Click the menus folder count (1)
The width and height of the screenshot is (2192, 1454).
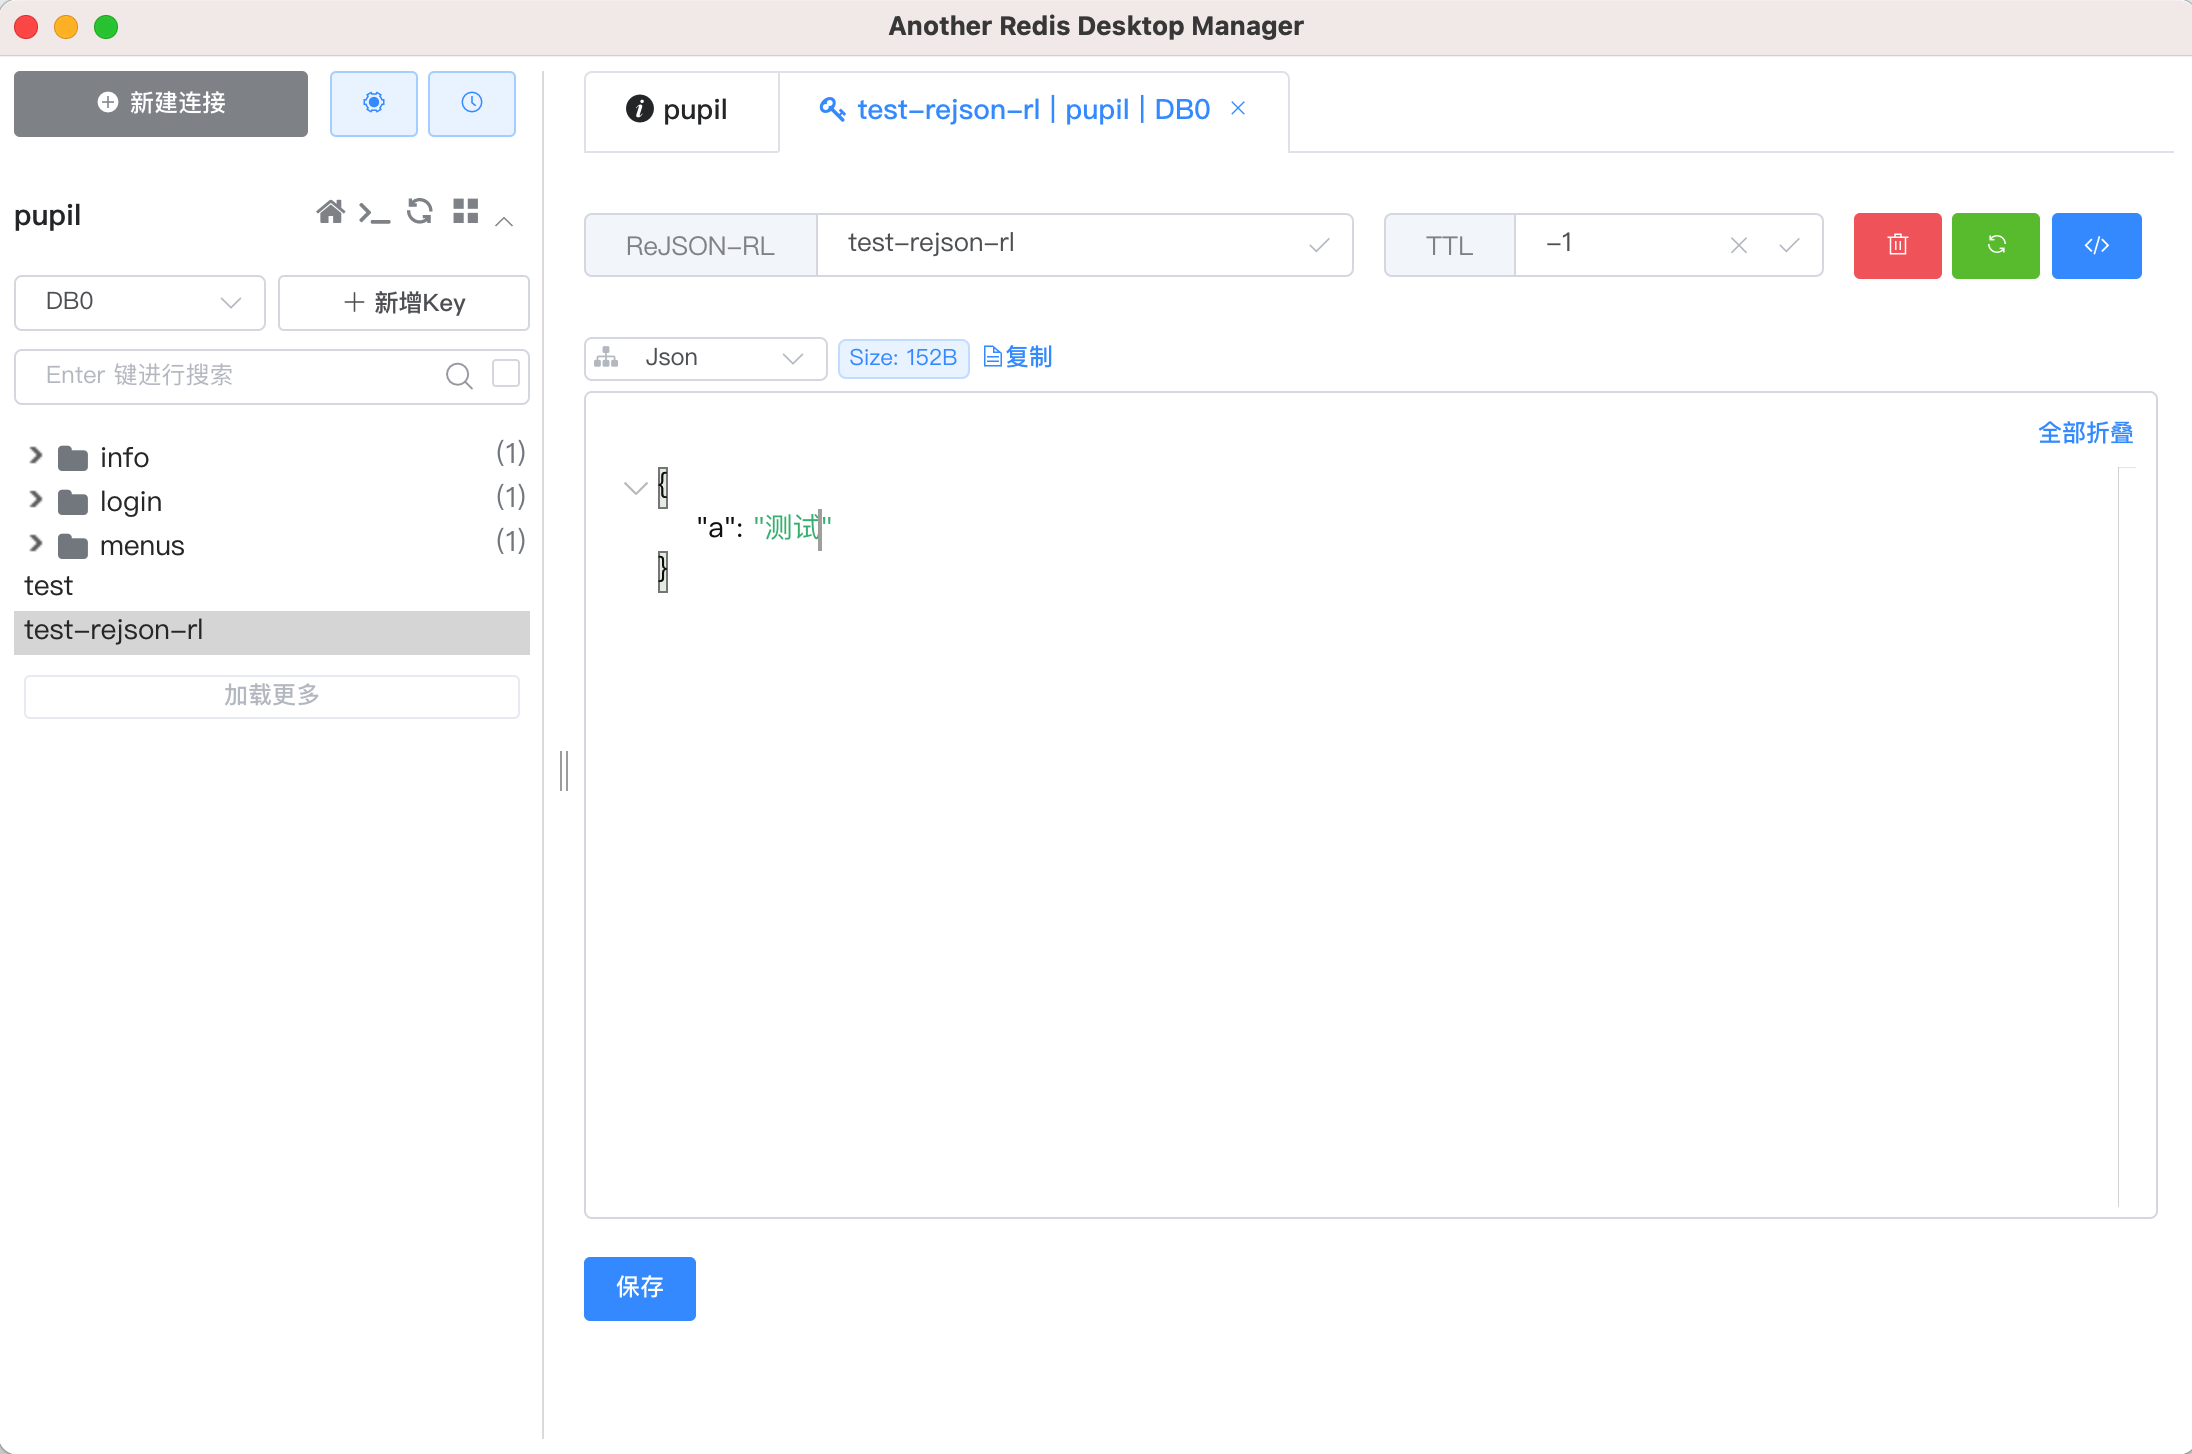511,542
